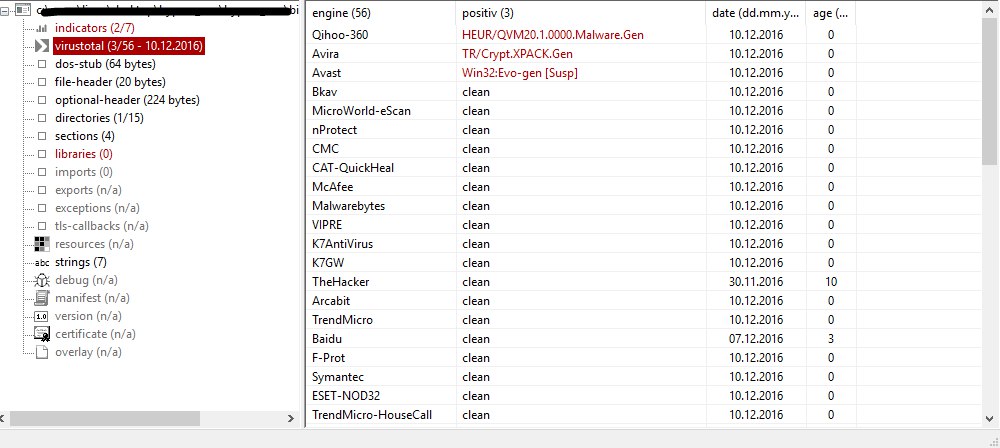Click the manifest document icon
This screenshot has height=448, width=1000.
click(41, 298)
